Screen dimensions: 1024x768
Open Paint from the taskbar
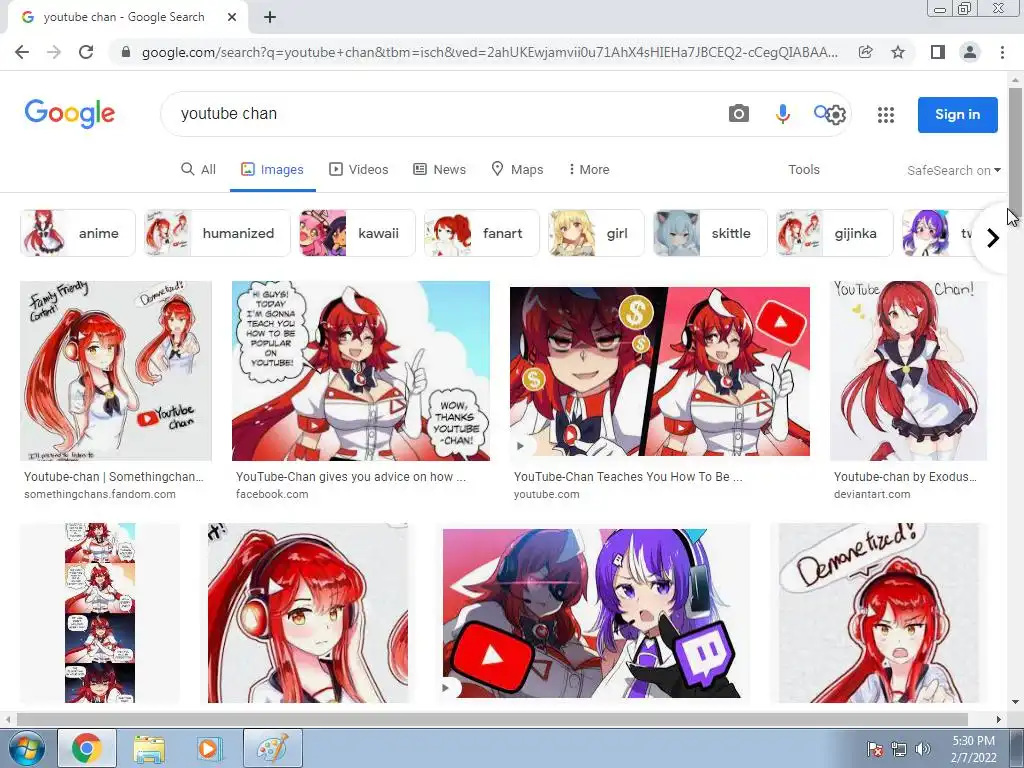pyautogui.click(x=272, y=748)
